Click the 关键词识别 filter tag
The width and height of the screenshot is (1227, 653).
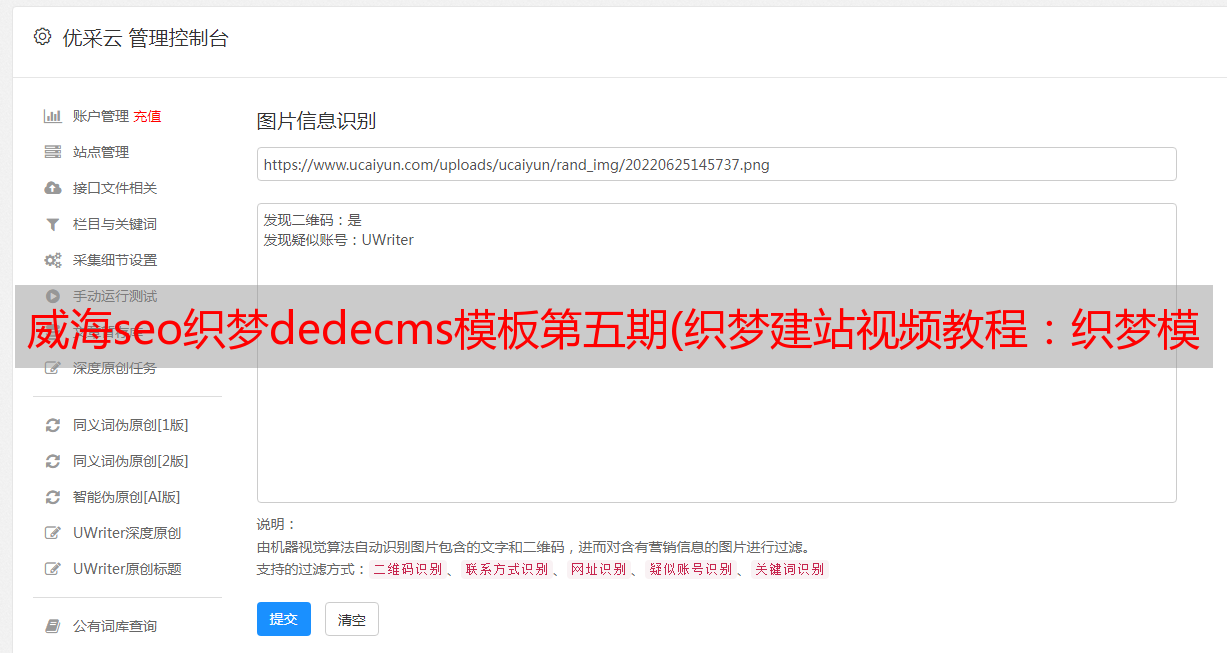click(x=790, y=569)
